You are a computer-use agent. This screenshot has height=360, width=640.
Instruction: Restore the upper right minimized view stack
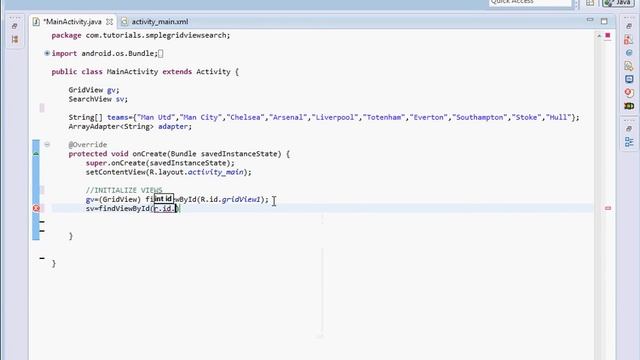coord(629,26)
